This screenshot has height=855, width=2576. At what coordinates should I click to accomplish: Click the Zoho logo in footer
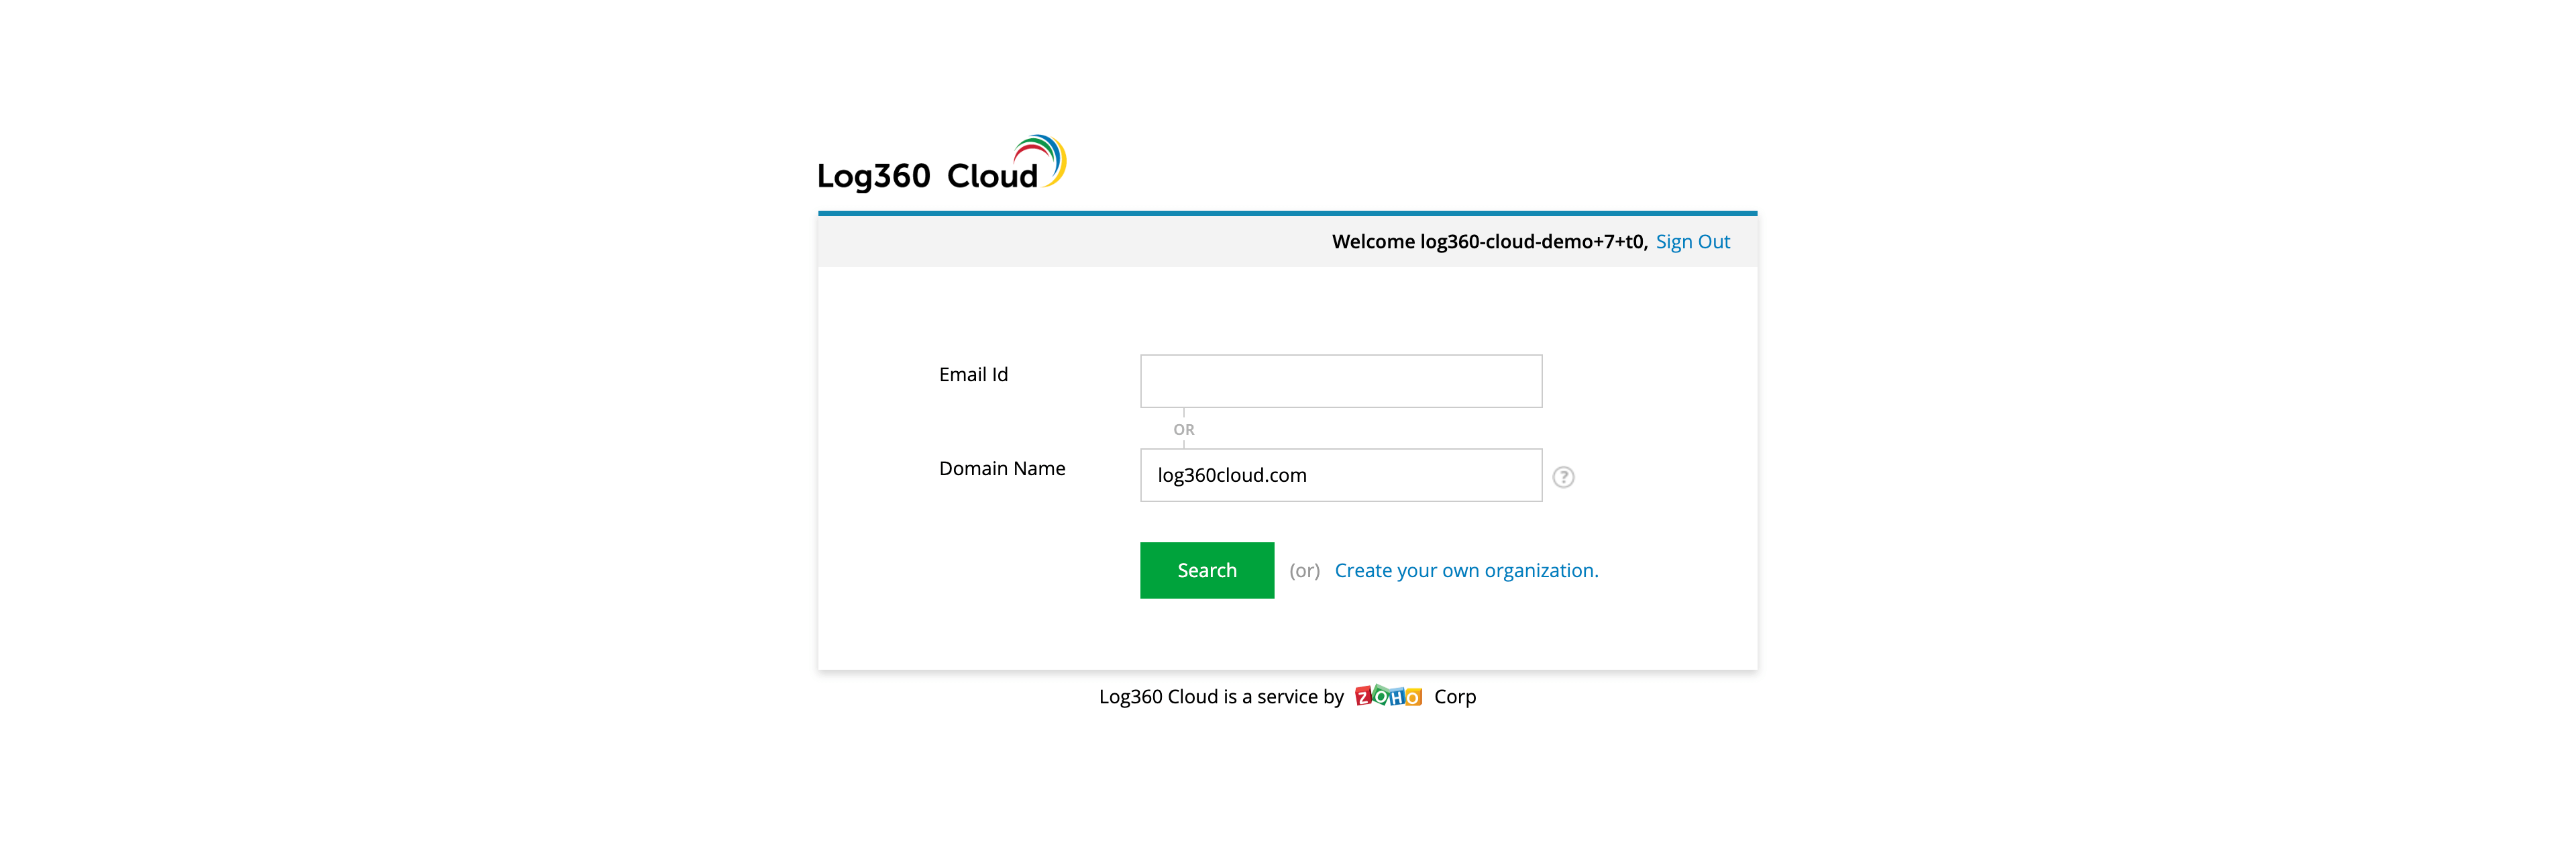click(1388, 696)
